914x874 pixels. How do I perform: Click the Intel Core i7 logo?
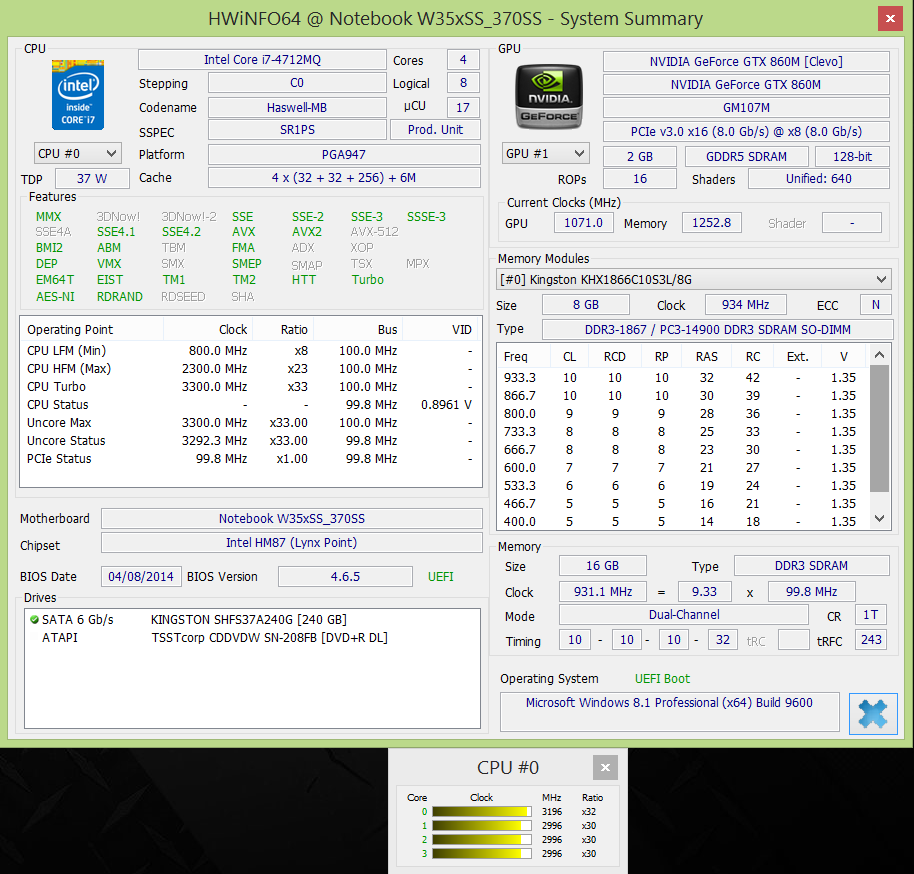pos(78,94)
